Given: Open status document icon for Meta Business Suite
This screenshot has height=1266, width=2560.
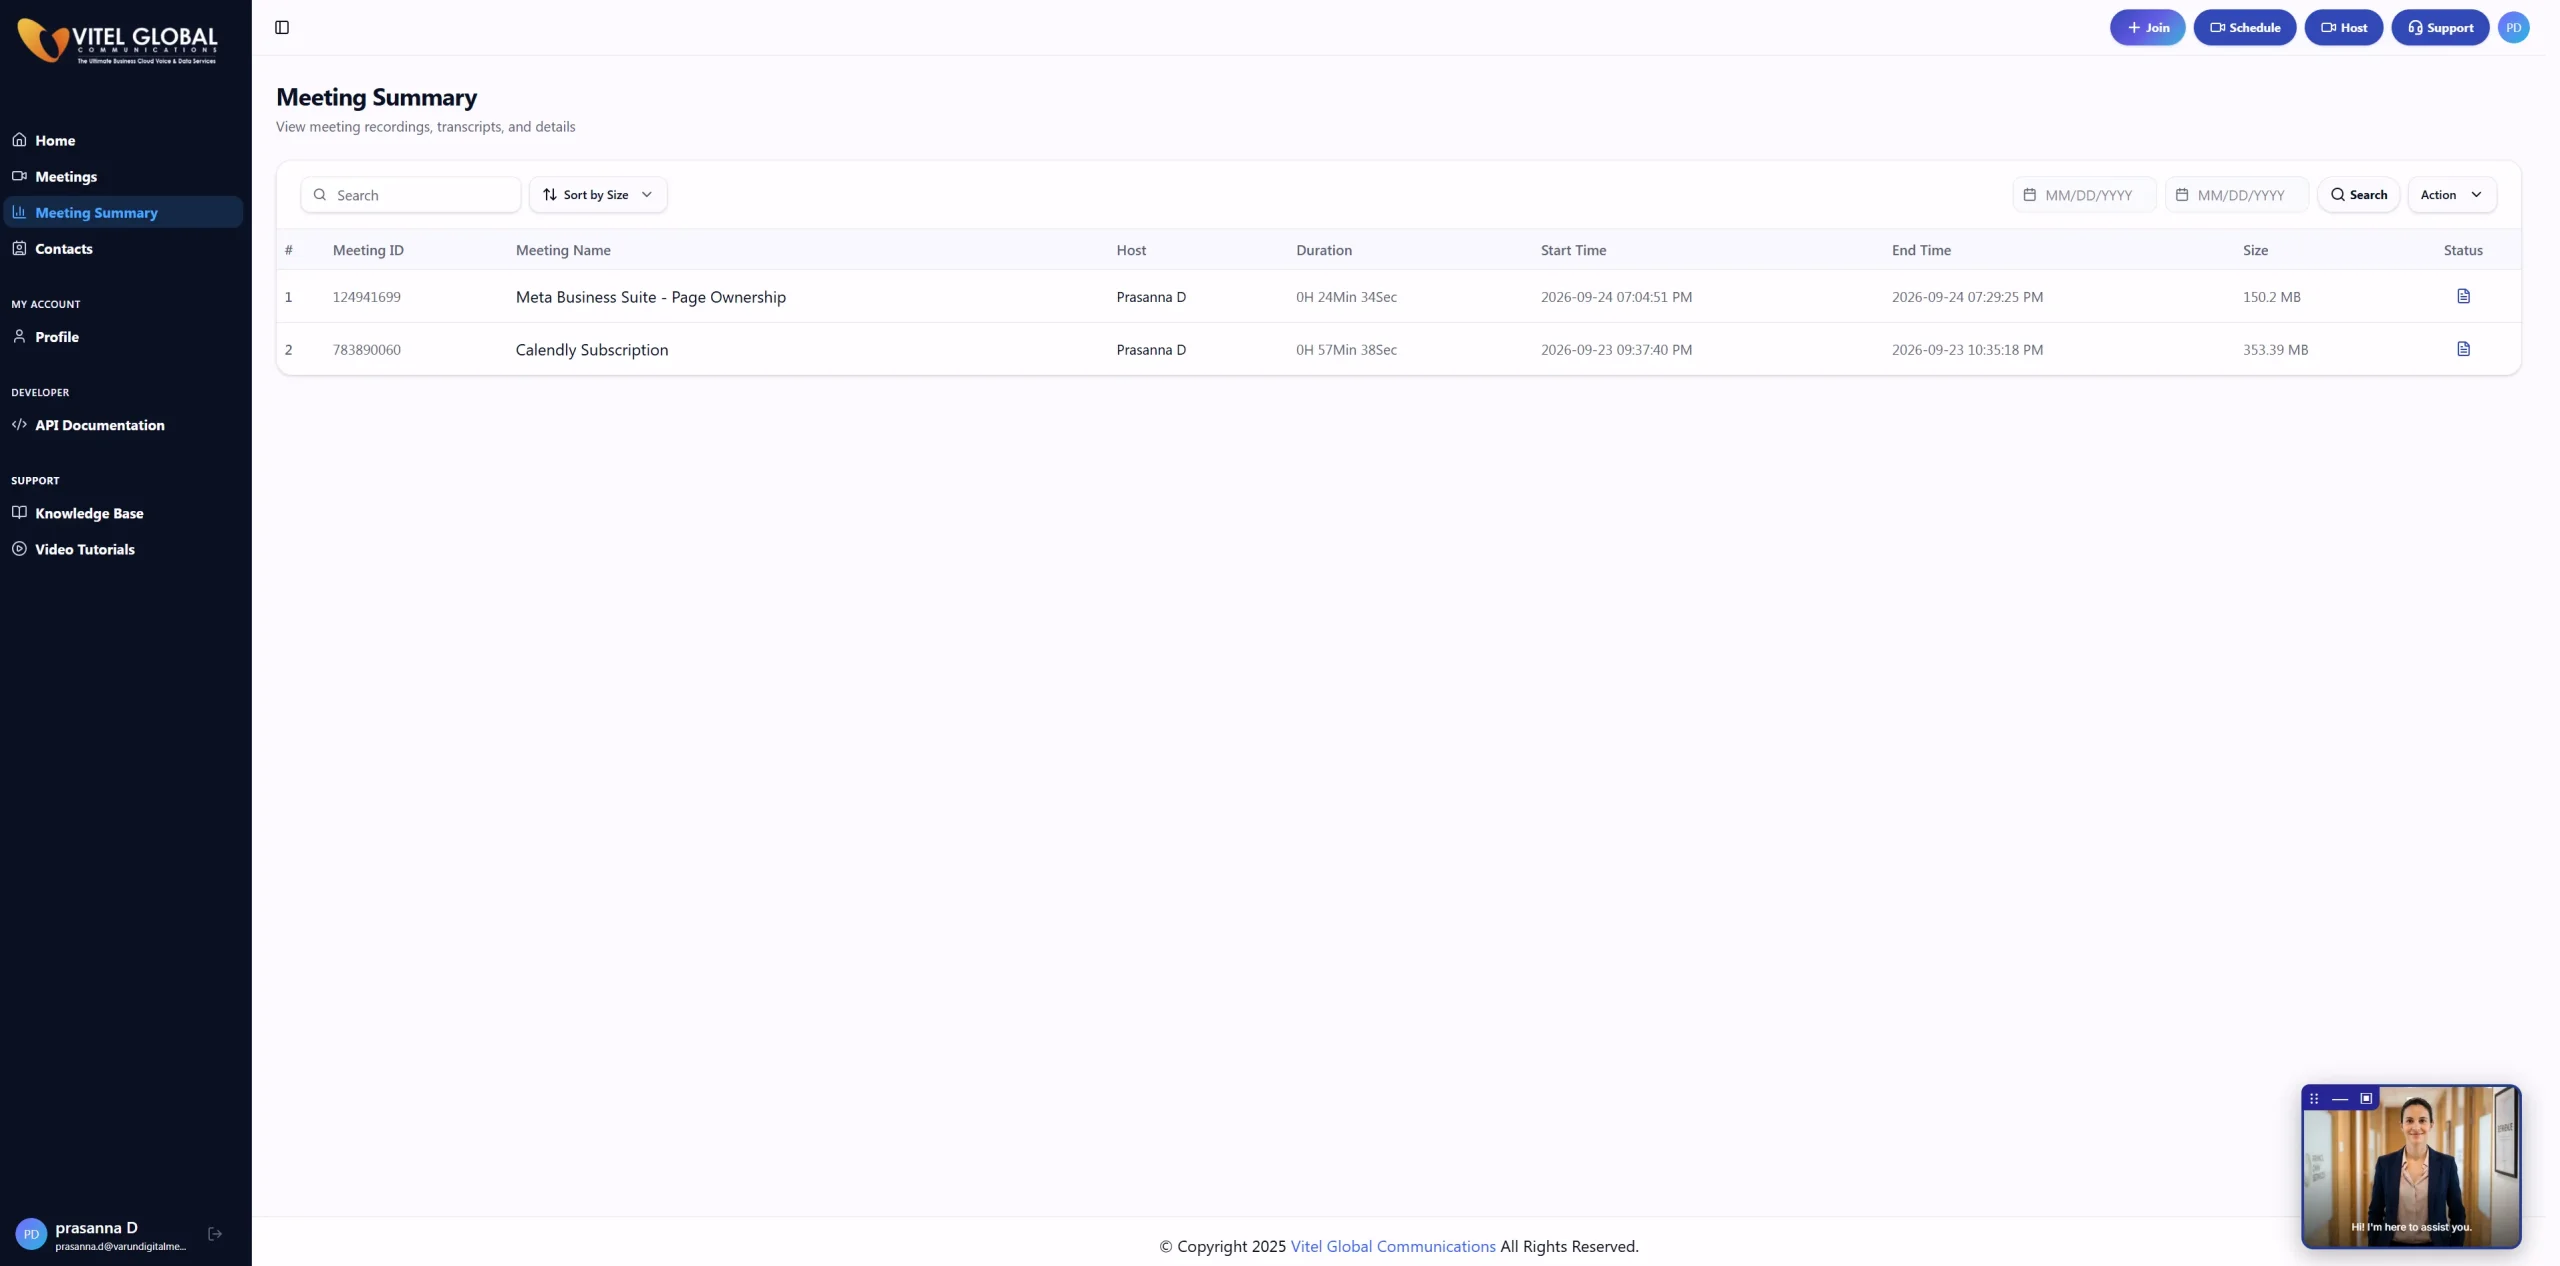Looking at the screenshot, I should (2463, 296).
